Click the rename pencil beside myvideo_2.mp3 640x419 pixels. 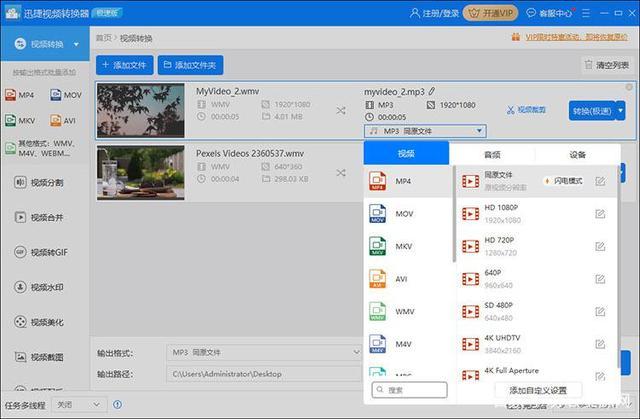(432, 91)
